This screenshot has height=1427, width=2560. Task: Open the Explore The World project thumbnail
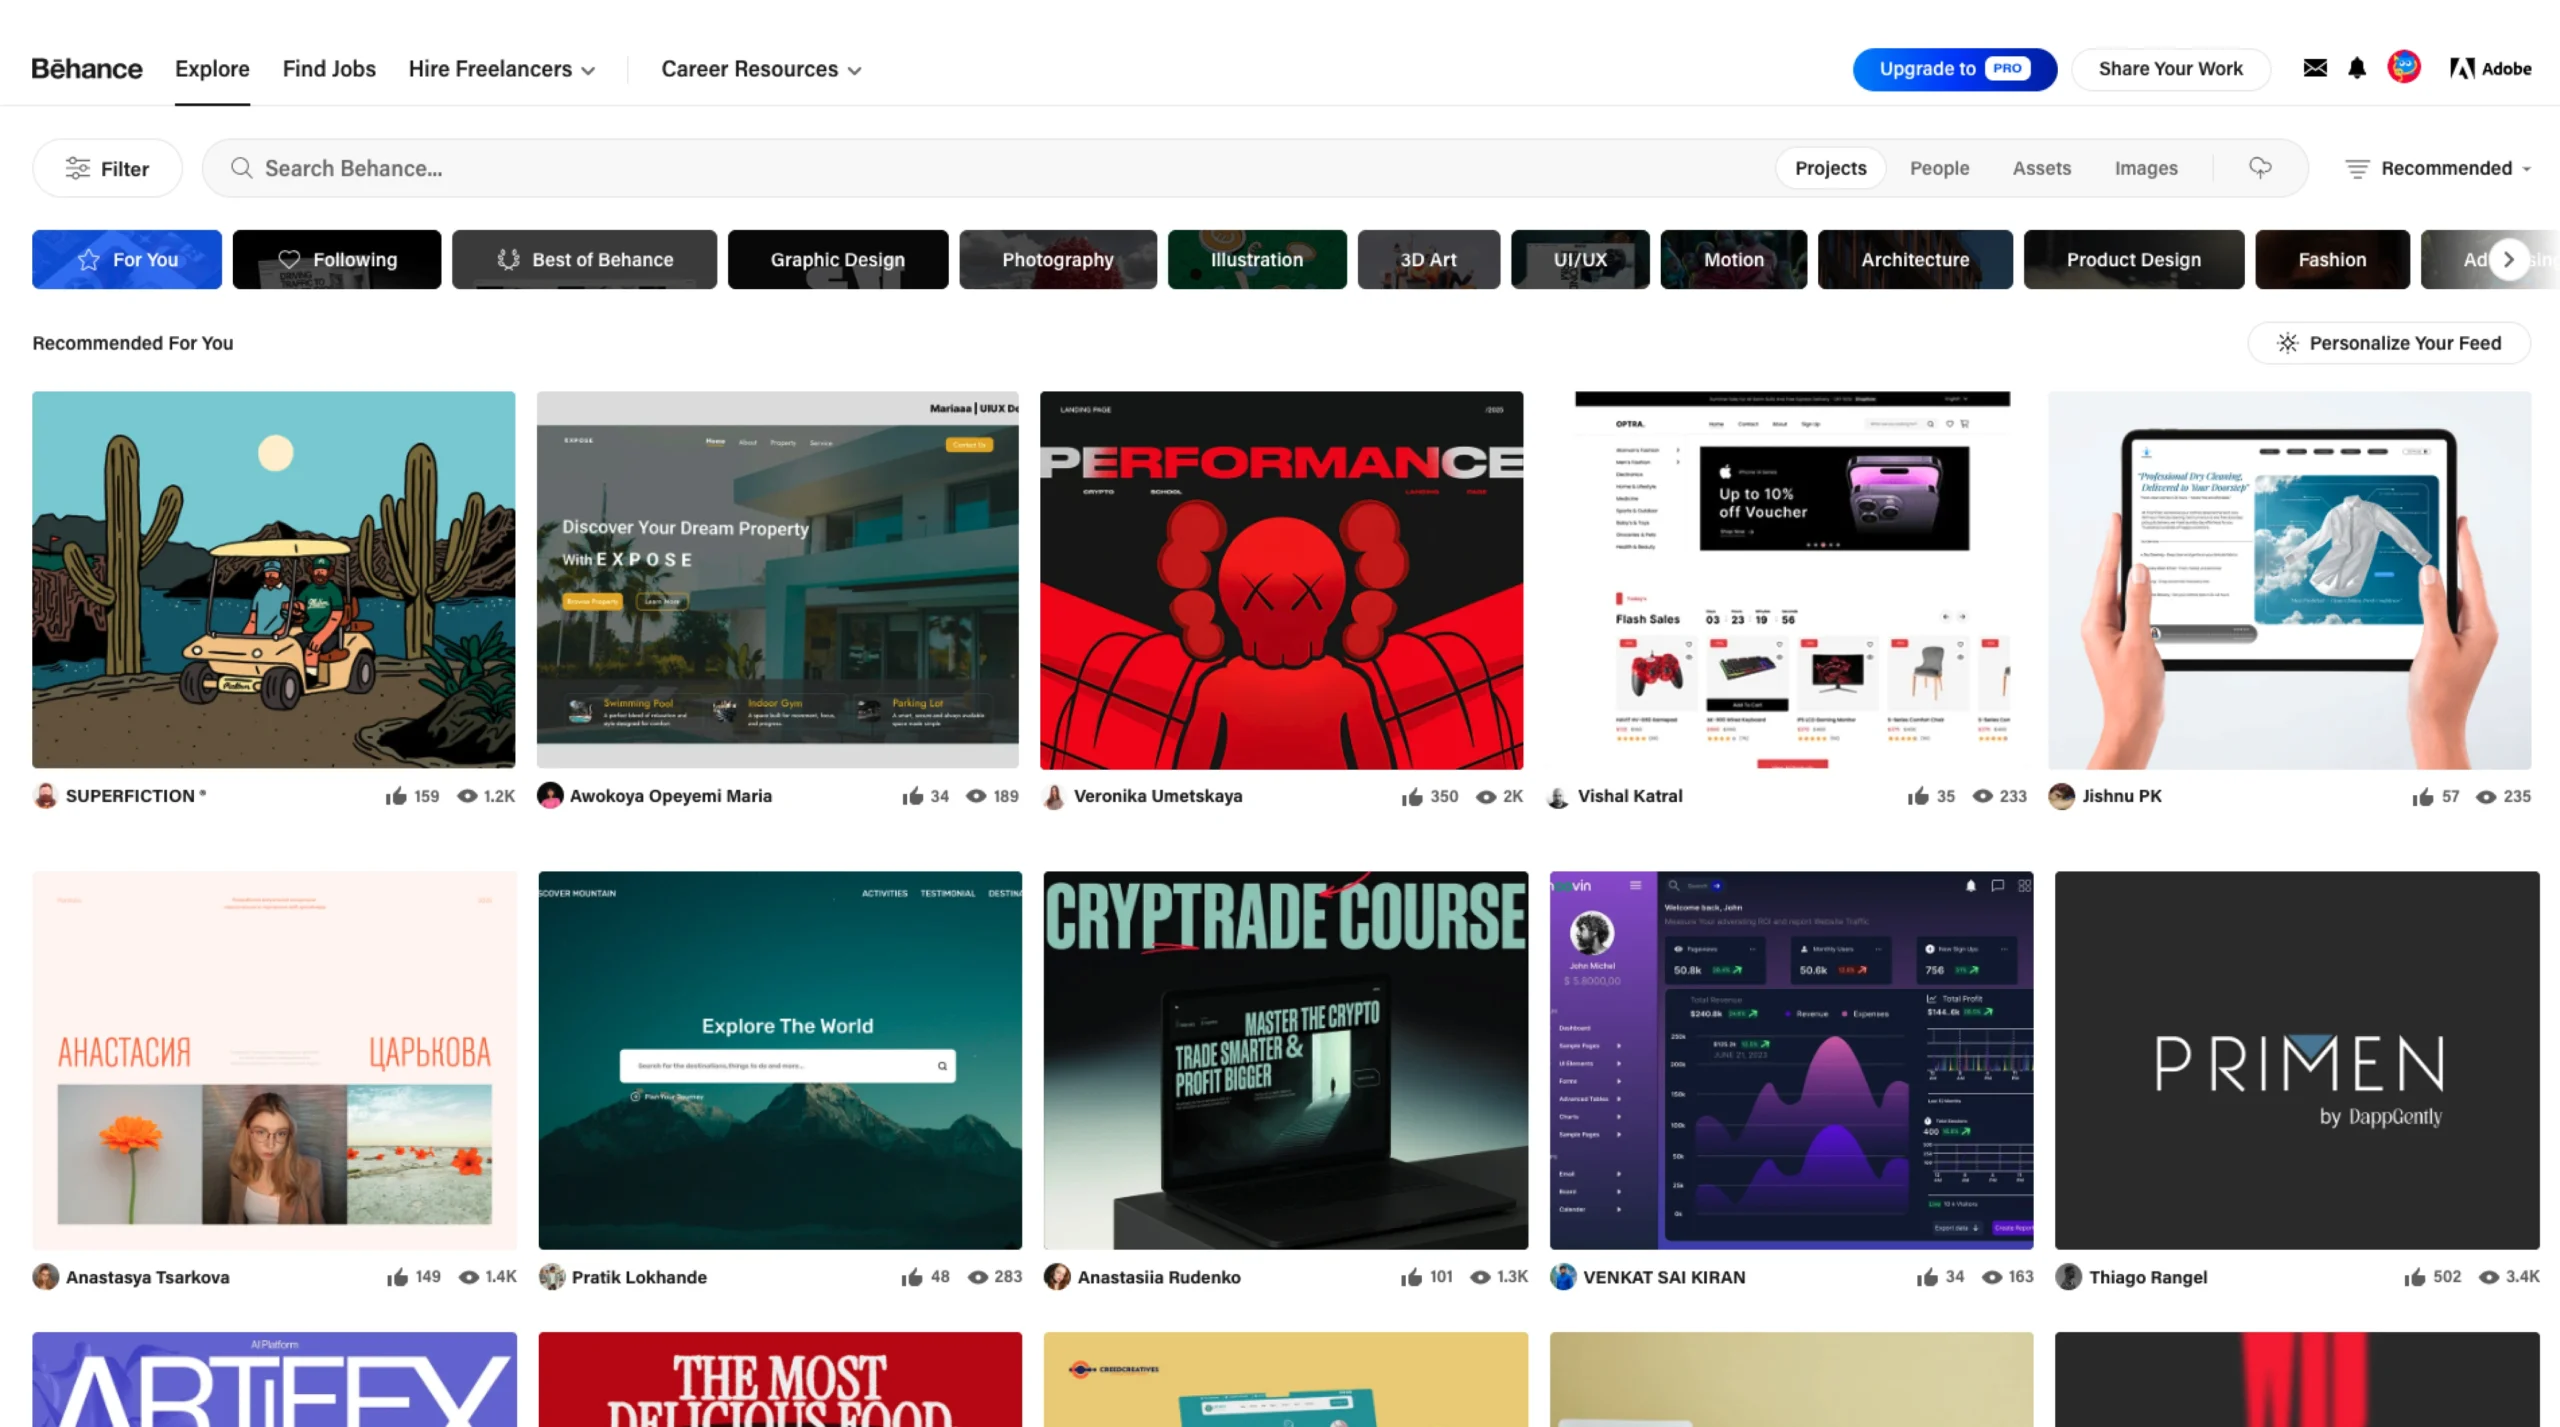tap(780, 1060)
